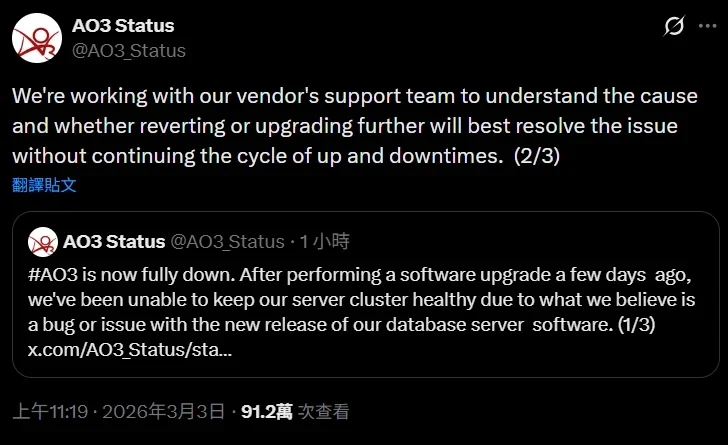Click the 2026年3月3日 post date
This screenshot has width=728, height=445.
point(163,411)
